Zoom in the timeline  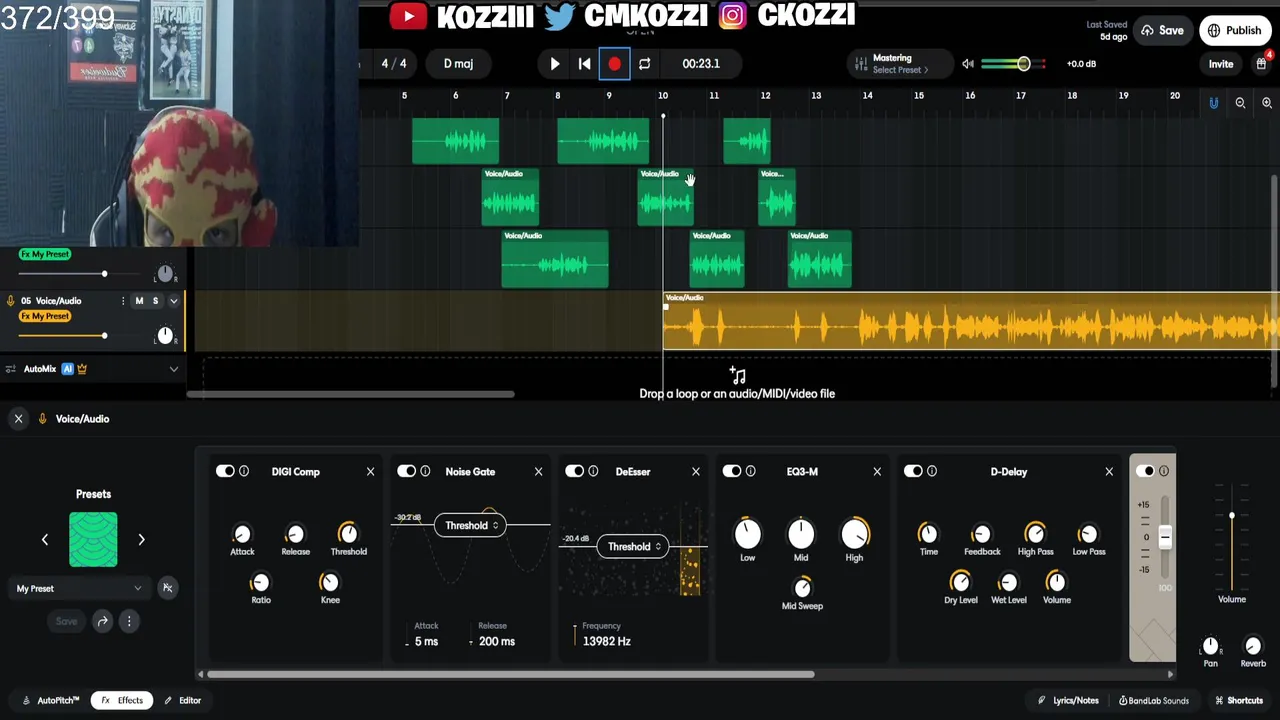pyautogui.click(x=1267, y=103)
